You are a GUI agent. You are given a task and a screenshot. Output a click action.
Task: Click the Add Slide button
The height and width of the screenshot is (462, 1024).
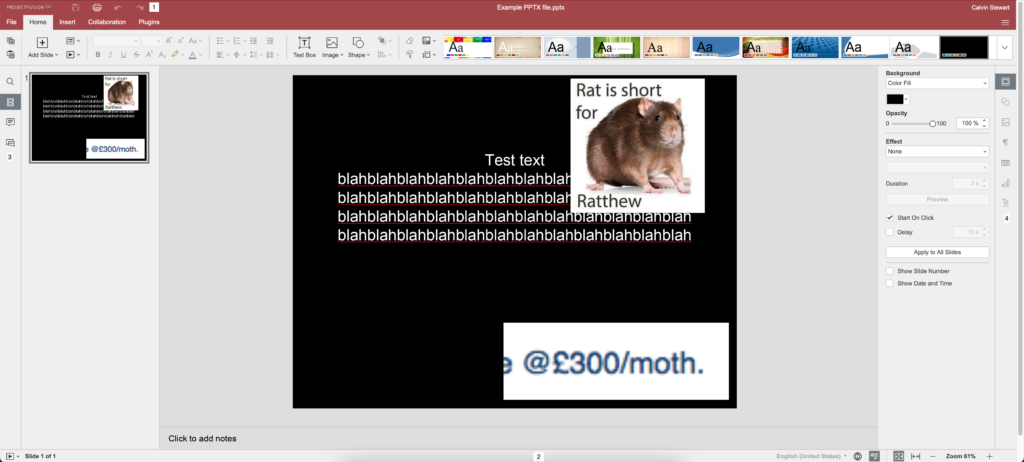tap(42, 47)
